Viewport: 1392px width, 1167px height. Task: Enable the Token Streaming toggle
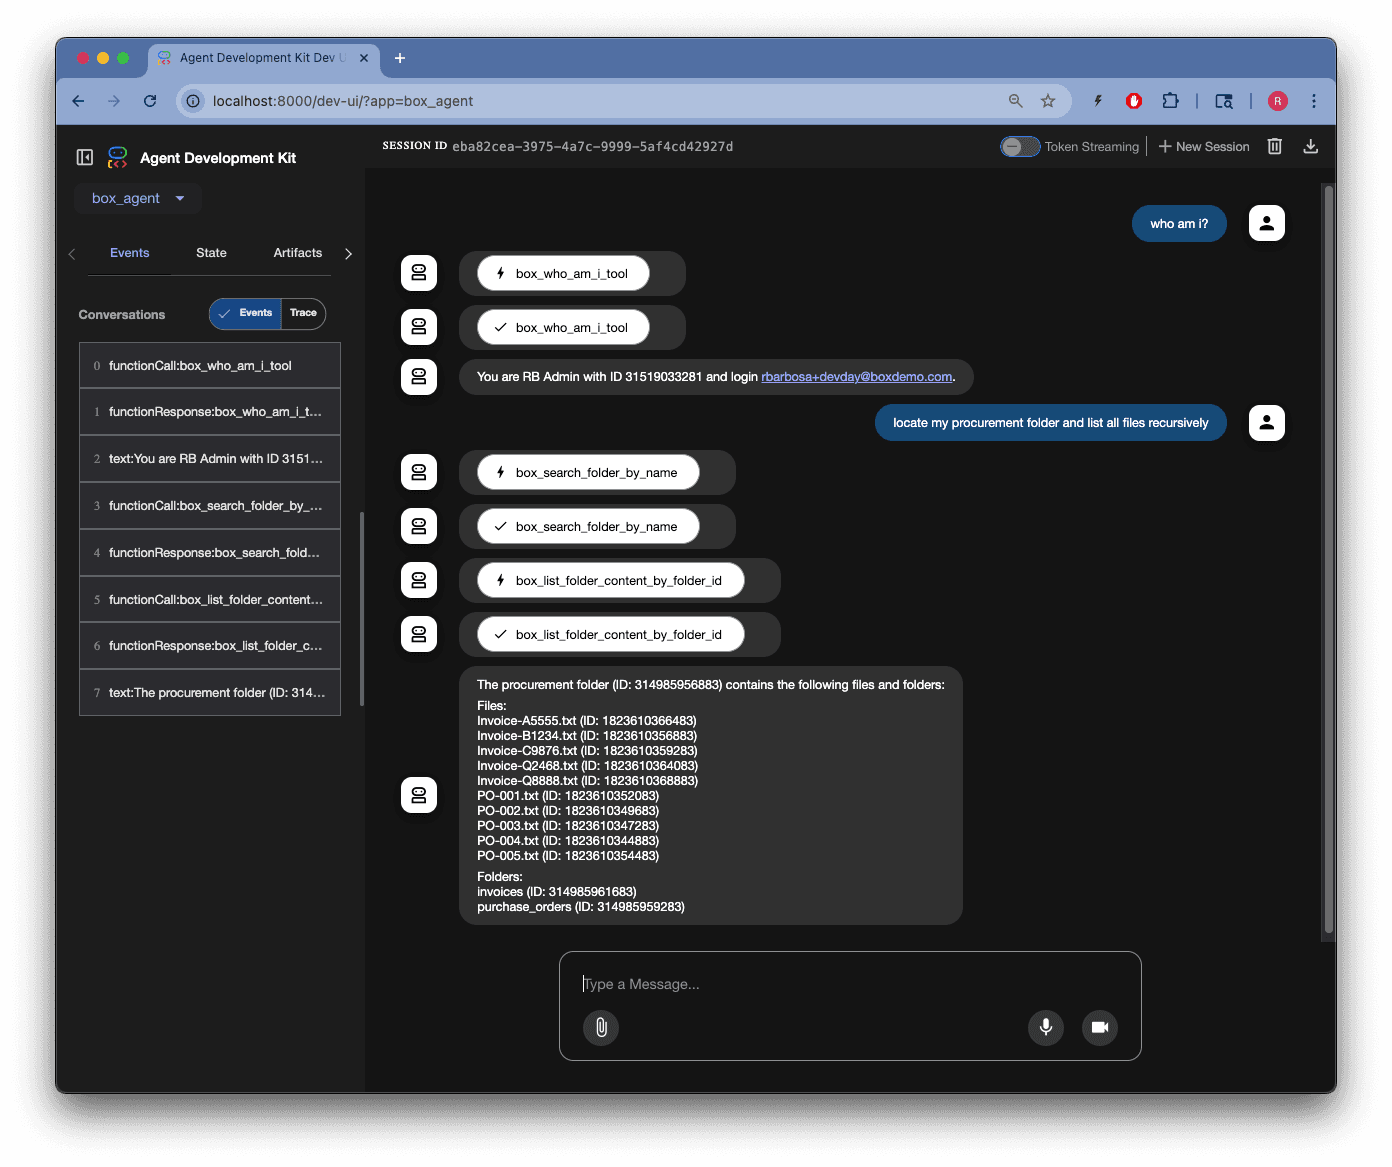pyautogui.click(x=1020, y=147)
